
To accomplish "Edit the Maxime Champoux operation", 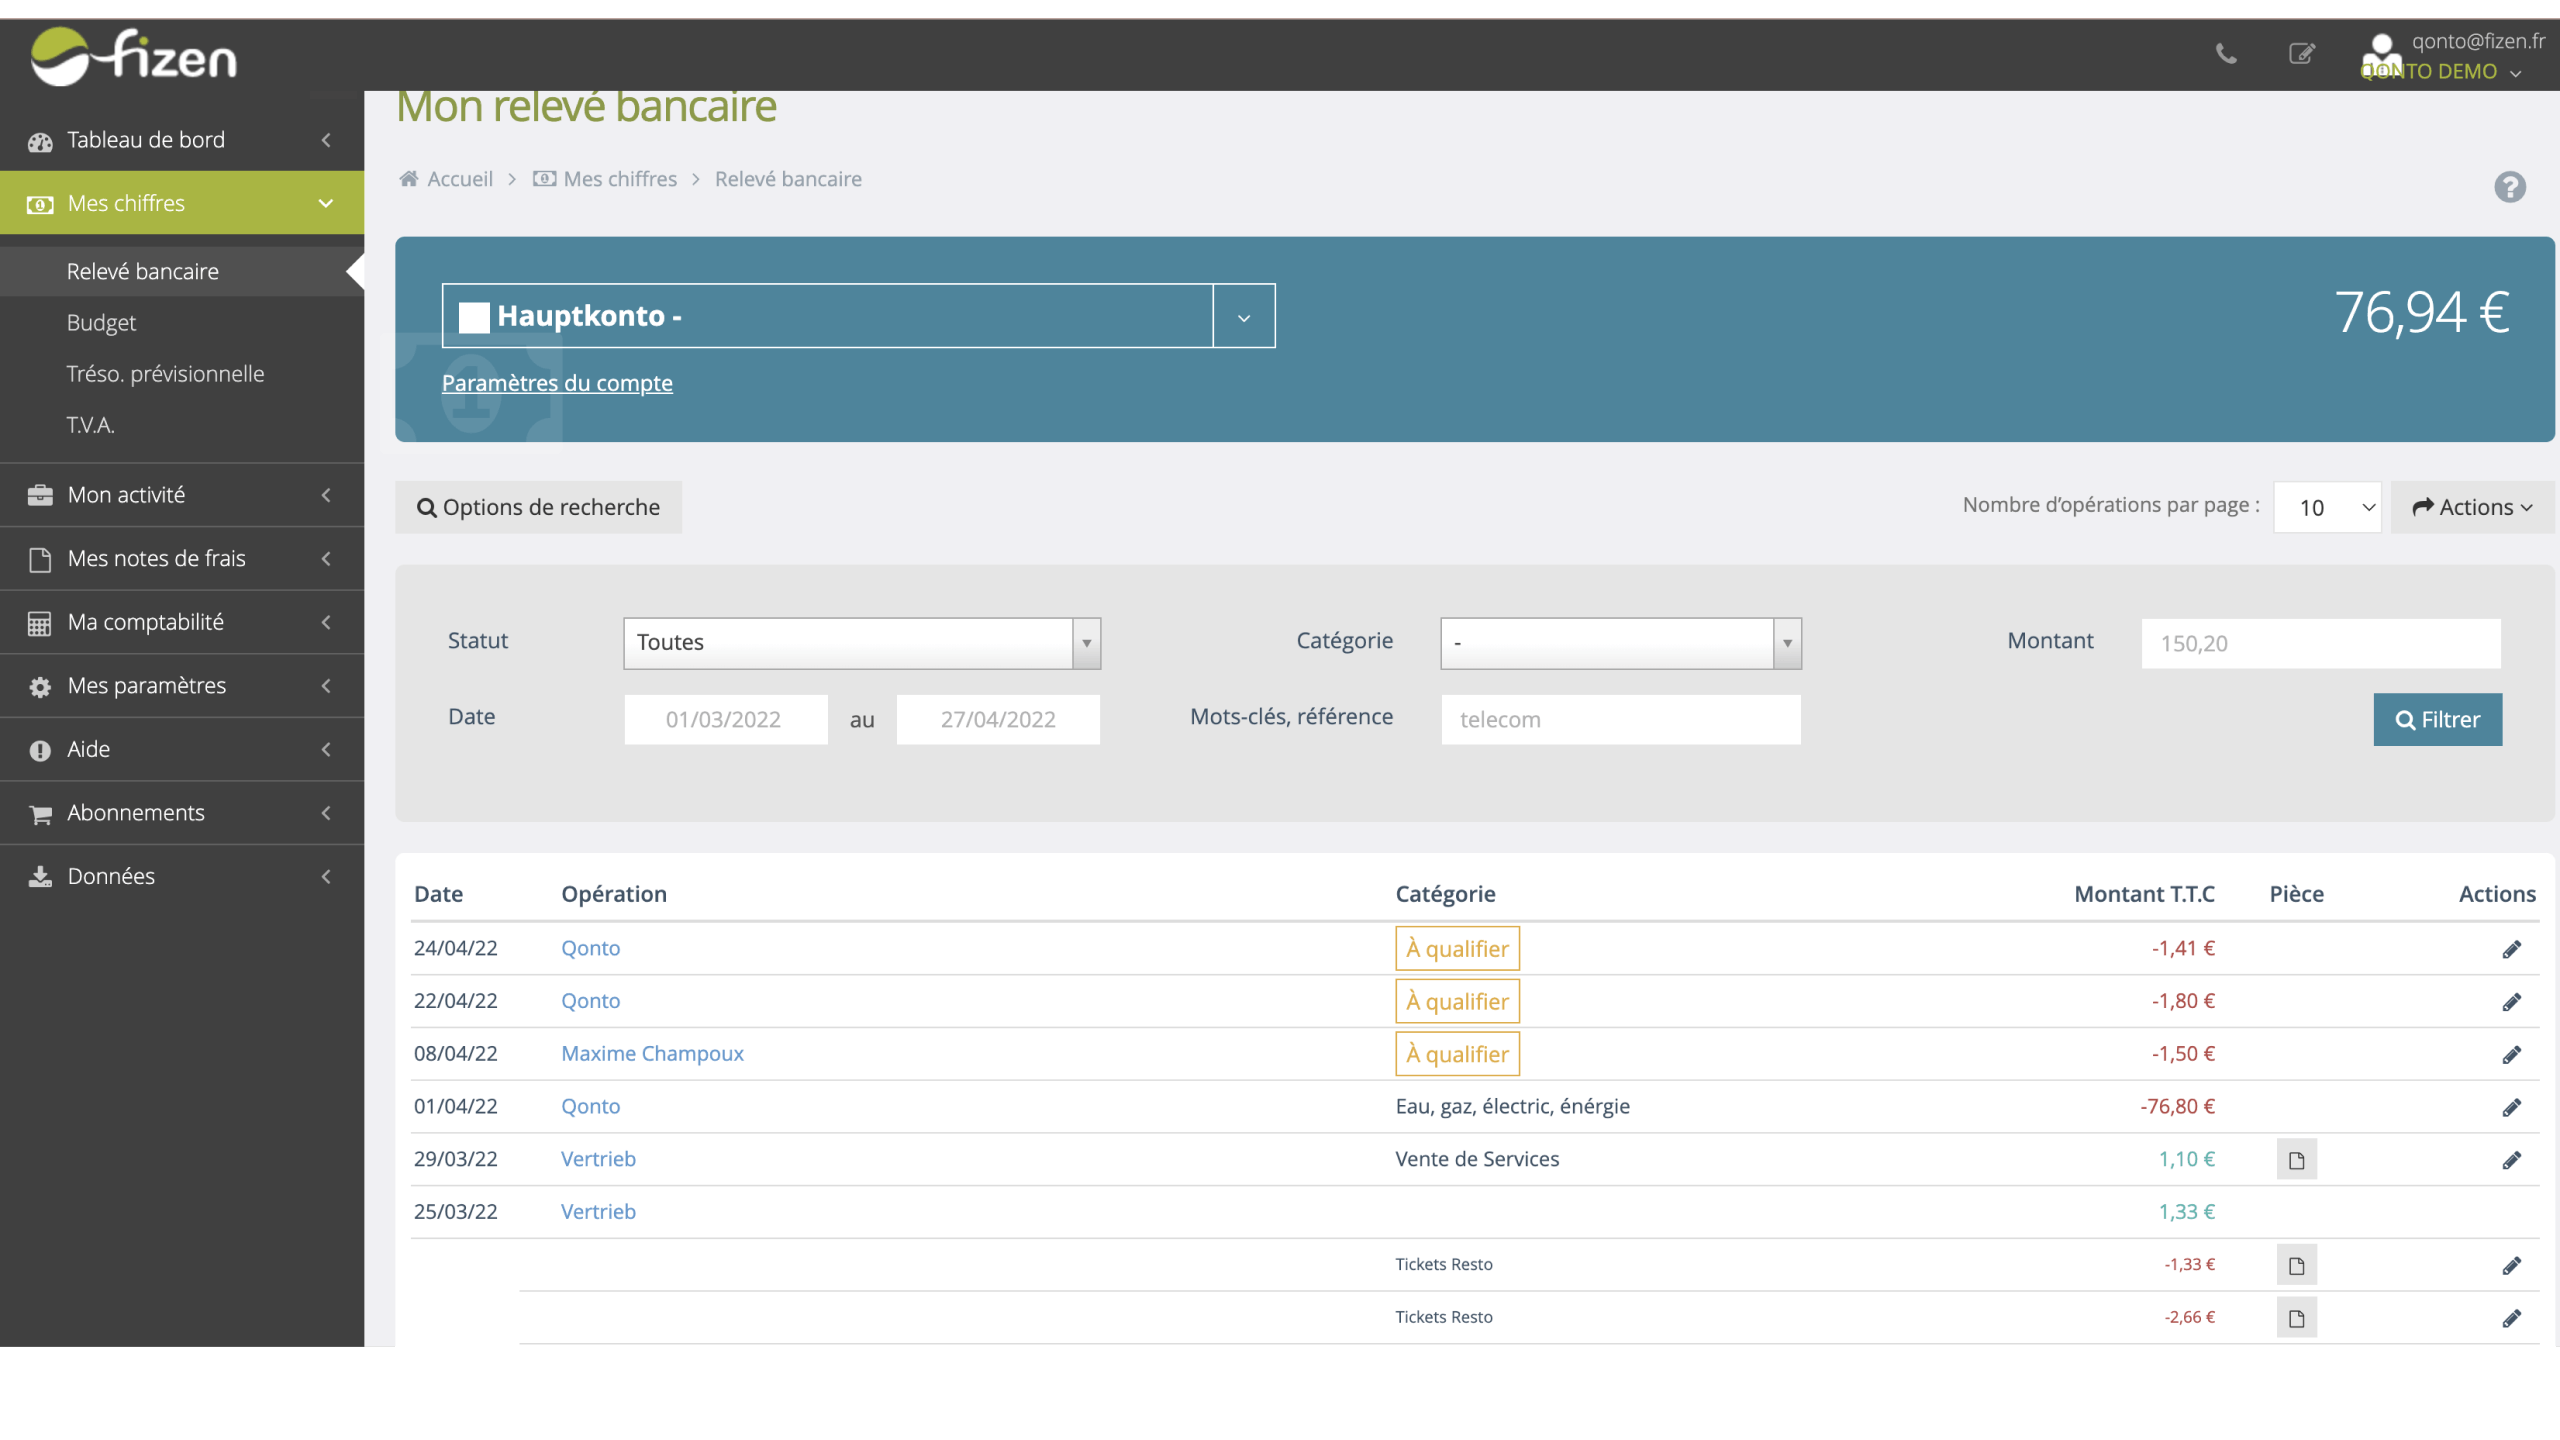I will [2511, 1055].
